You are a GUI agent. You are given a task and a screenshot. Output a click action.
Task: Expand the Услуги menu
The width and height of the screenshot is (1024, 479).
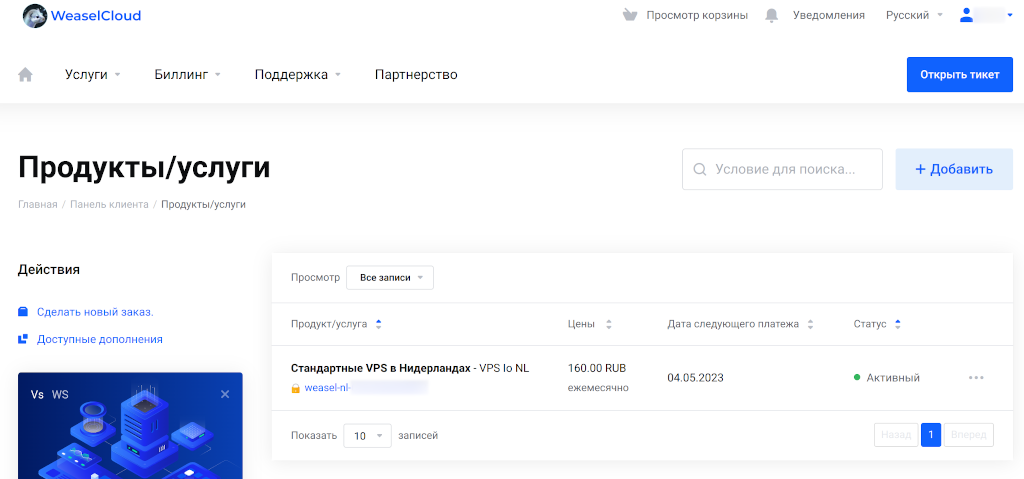(93, 74)
